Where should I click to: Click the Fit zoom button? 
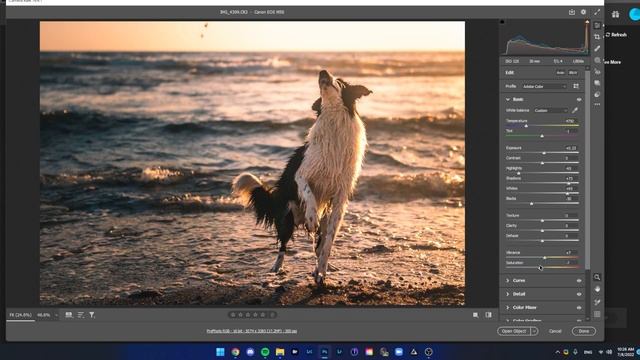tap(20, 315)
